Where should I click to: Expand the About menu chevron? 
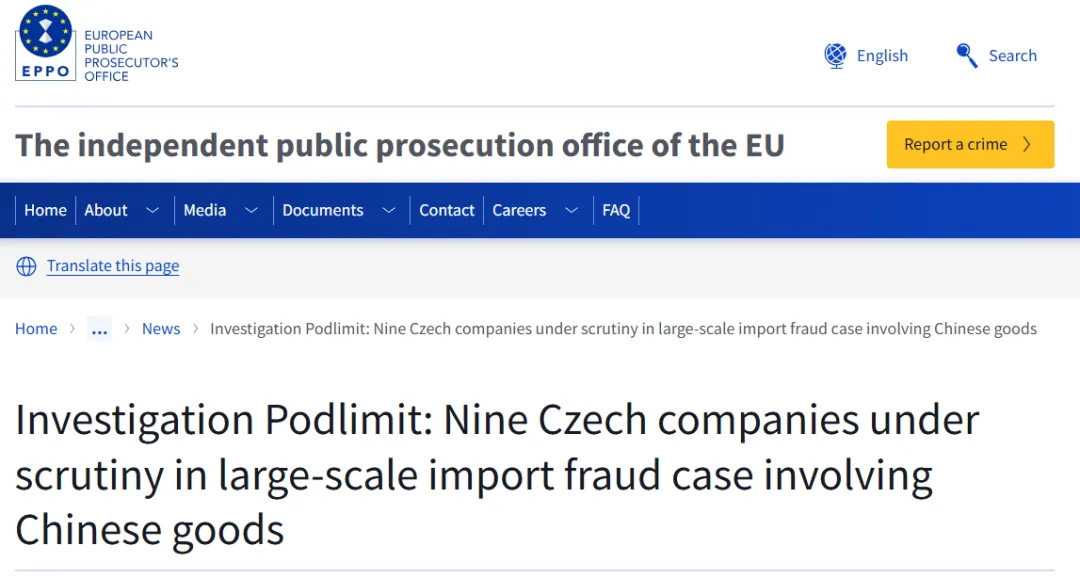[x=152, y=211]
